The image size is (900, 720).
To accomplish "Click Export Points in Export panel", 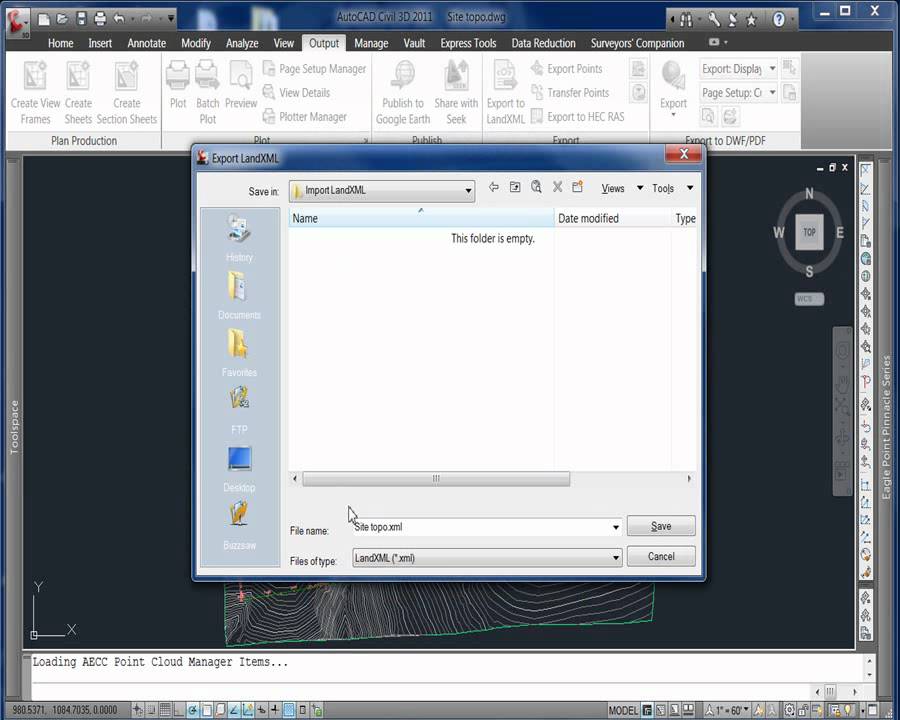I will point(567,68).
